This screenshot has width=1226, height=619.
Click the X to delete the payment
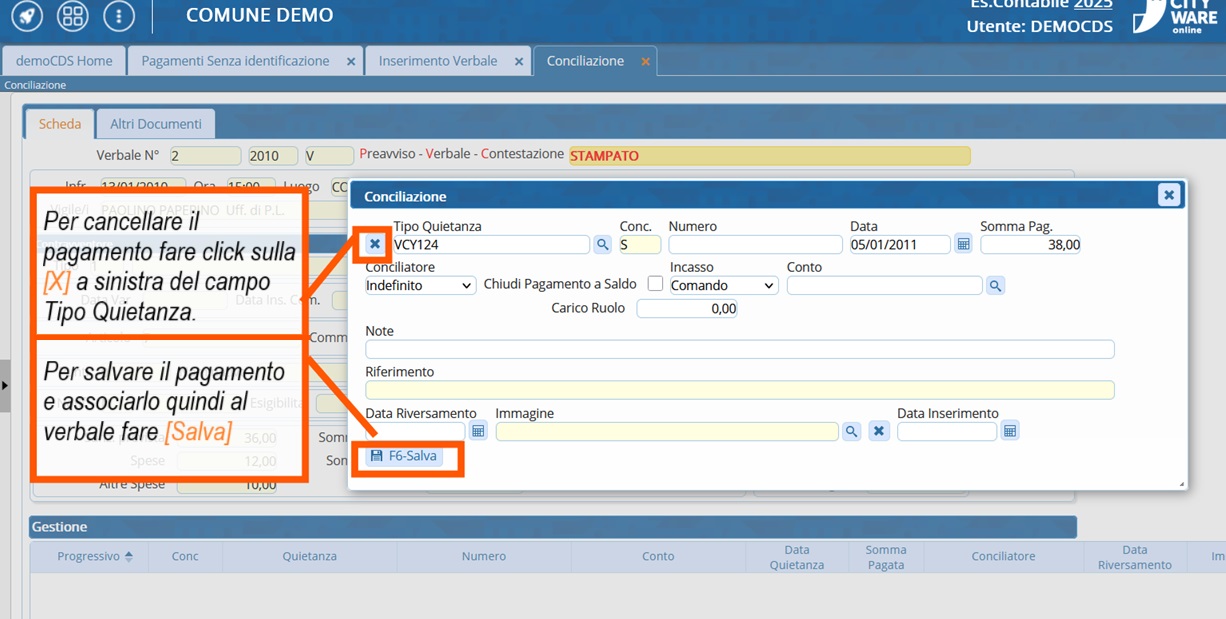(x=375, y=244)
